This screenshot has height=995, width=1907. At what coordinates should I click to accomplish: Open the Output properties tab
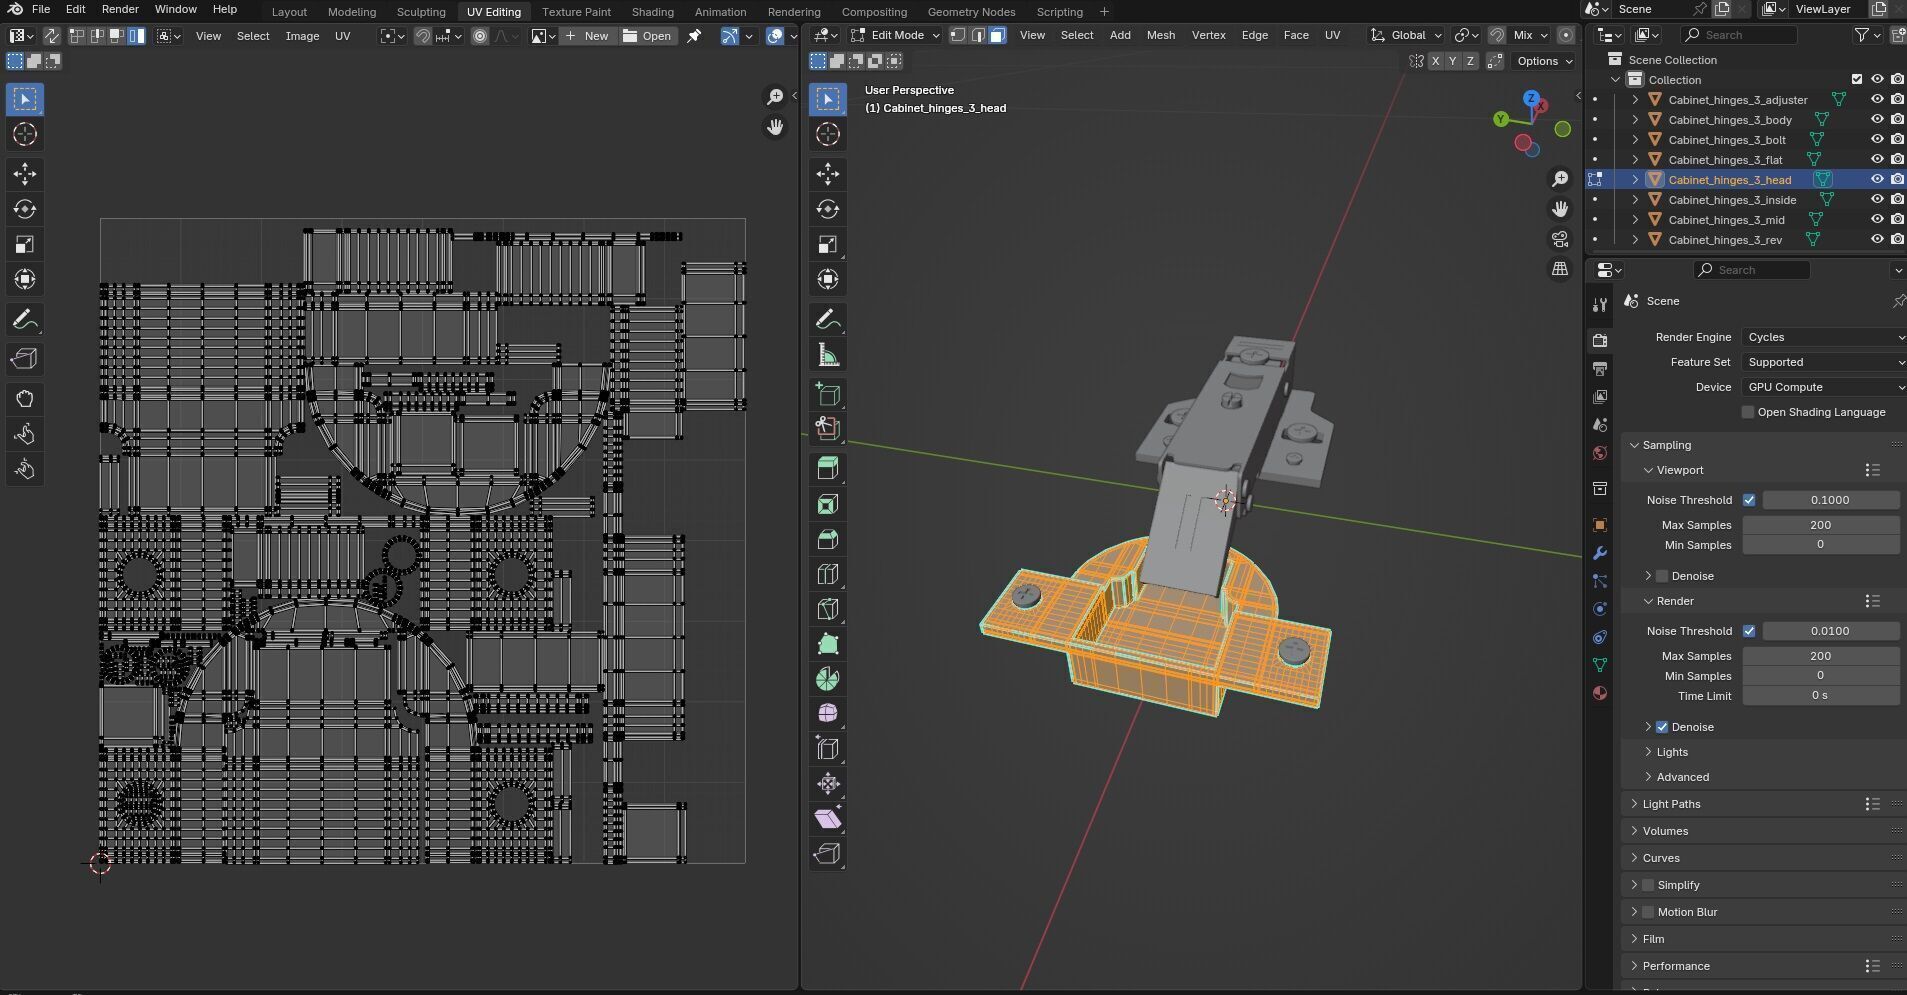1600,369
